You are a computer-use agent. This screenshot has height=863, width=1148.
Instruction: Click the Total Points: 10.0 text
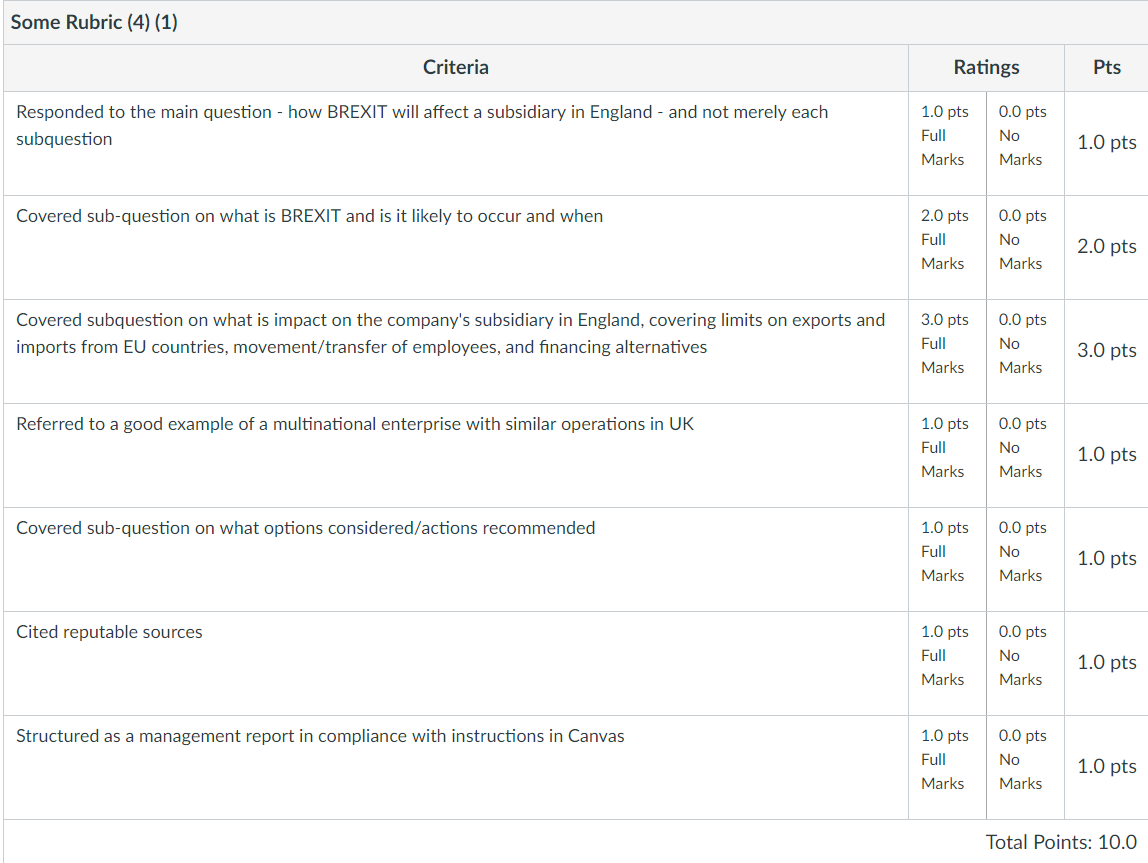[x=1061, y=842]
